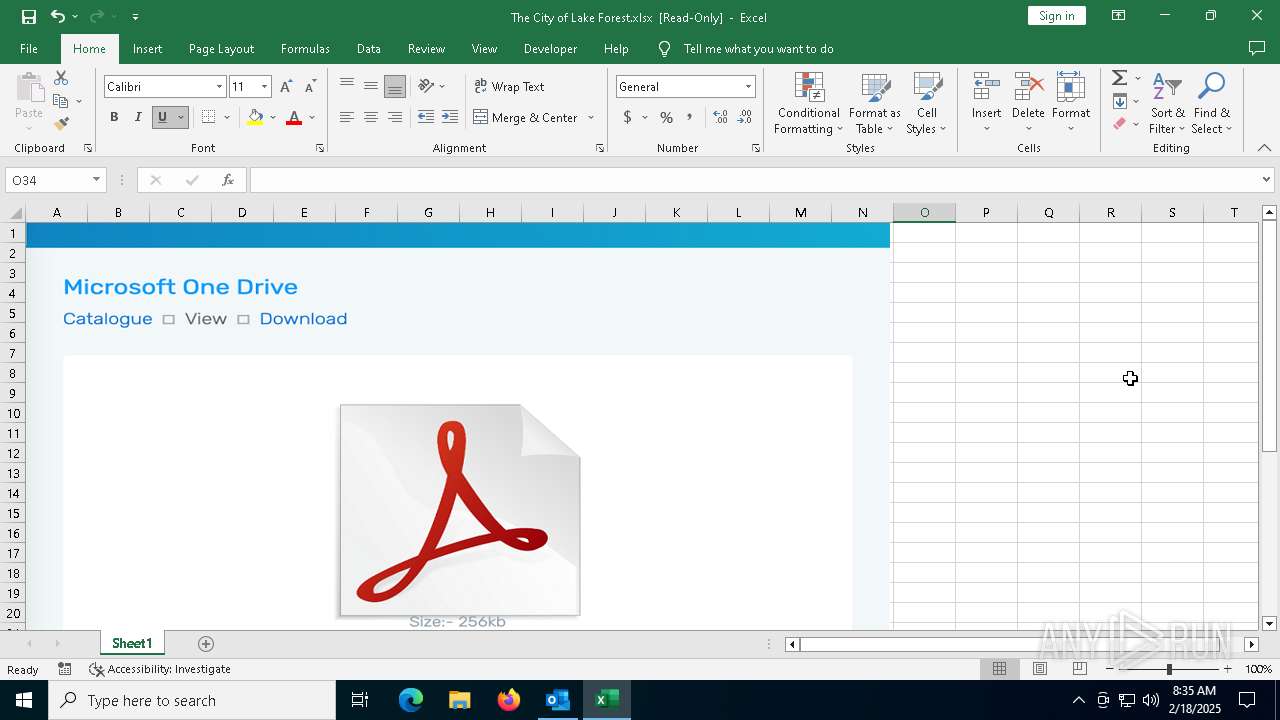Switch to the Formulas tab
This screenshot has width=1280, height=720.
coord(305,48)
